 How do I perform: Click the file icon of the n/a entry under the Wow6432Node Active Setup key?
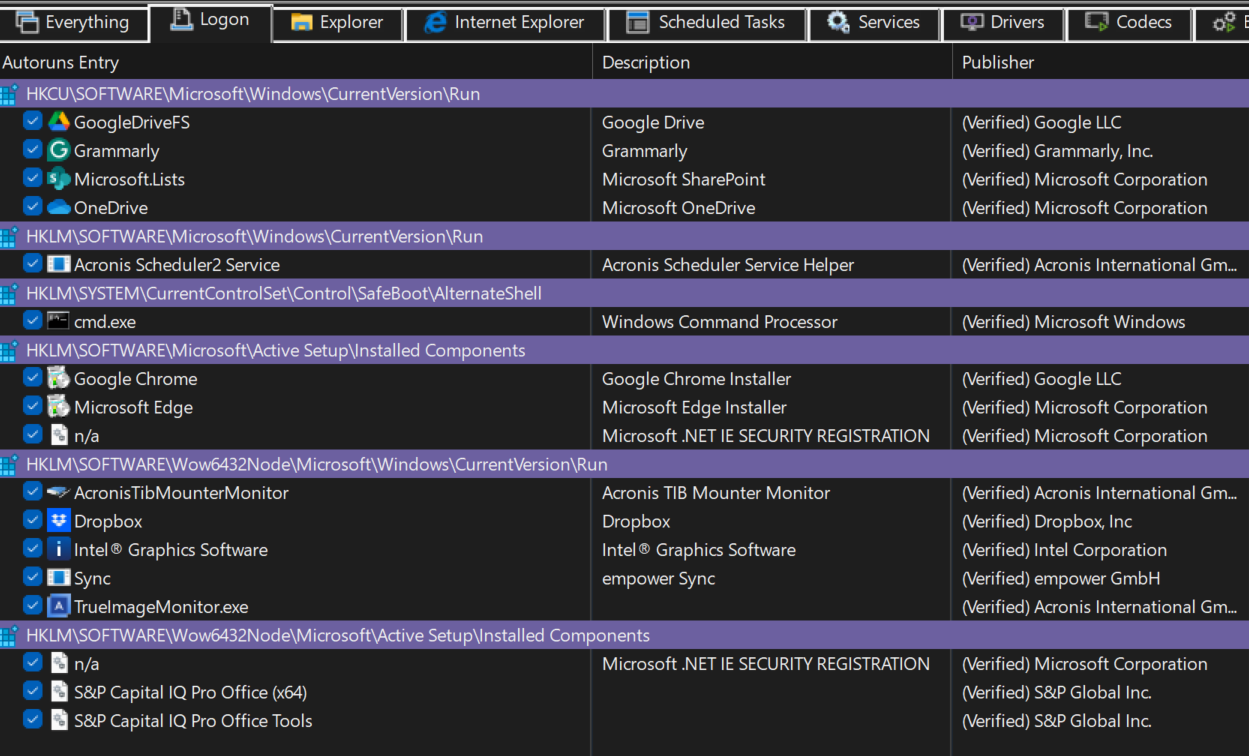(58, 664)
